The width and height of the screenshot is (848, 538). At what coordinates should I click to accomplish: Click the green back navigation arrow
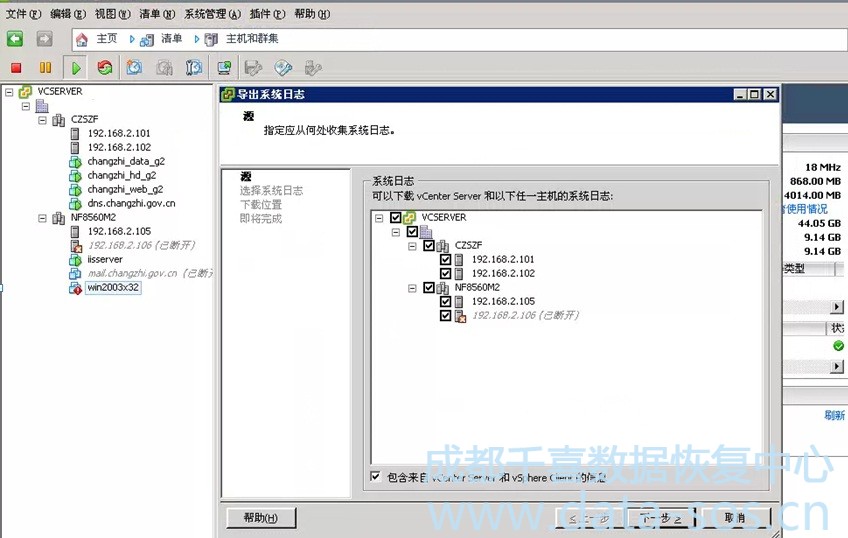(15, 39)
